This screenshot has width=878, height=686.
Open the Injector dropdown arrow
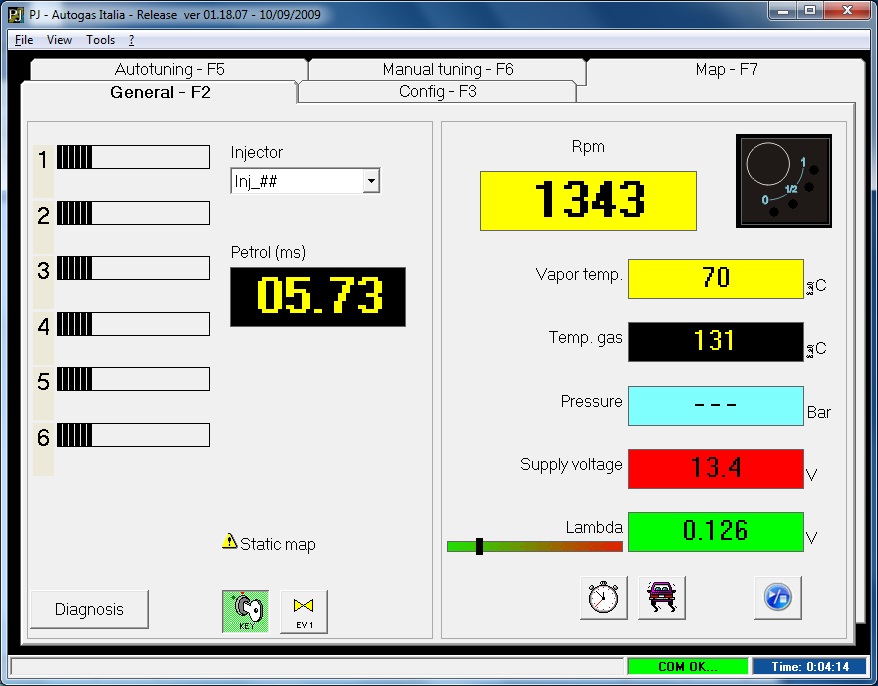tap(371, 181)
